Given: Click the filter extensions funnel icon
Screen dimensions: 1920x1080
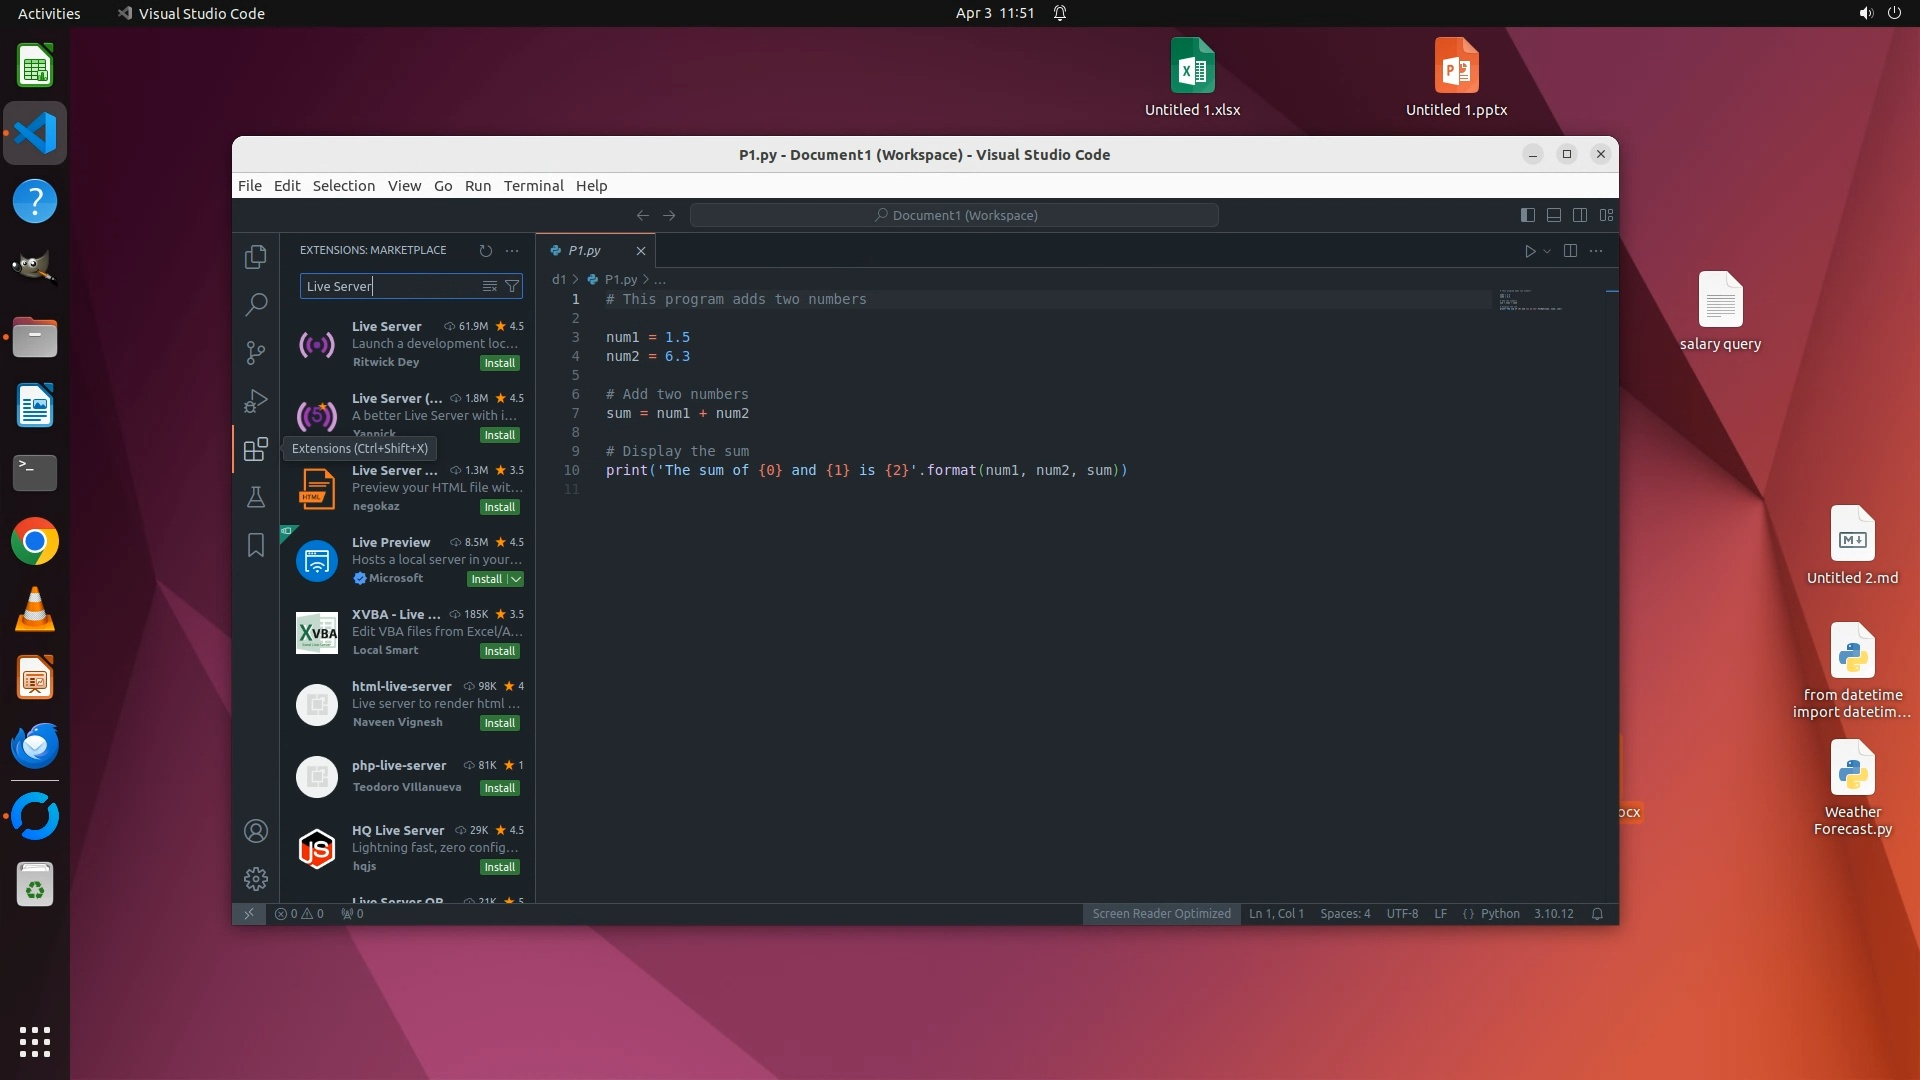Looking at the screenshot, I should (512, 286).
